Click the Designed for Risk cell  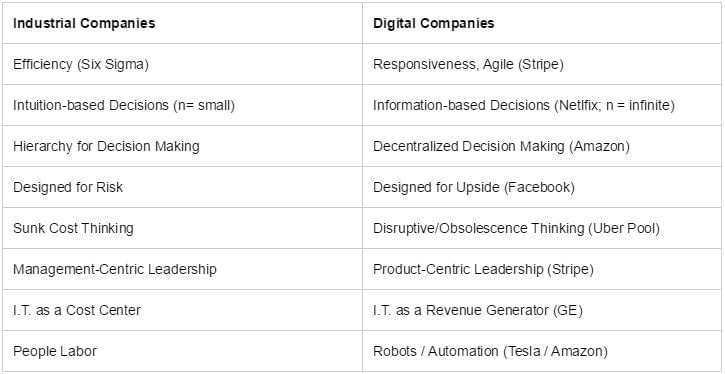point(183,187)
